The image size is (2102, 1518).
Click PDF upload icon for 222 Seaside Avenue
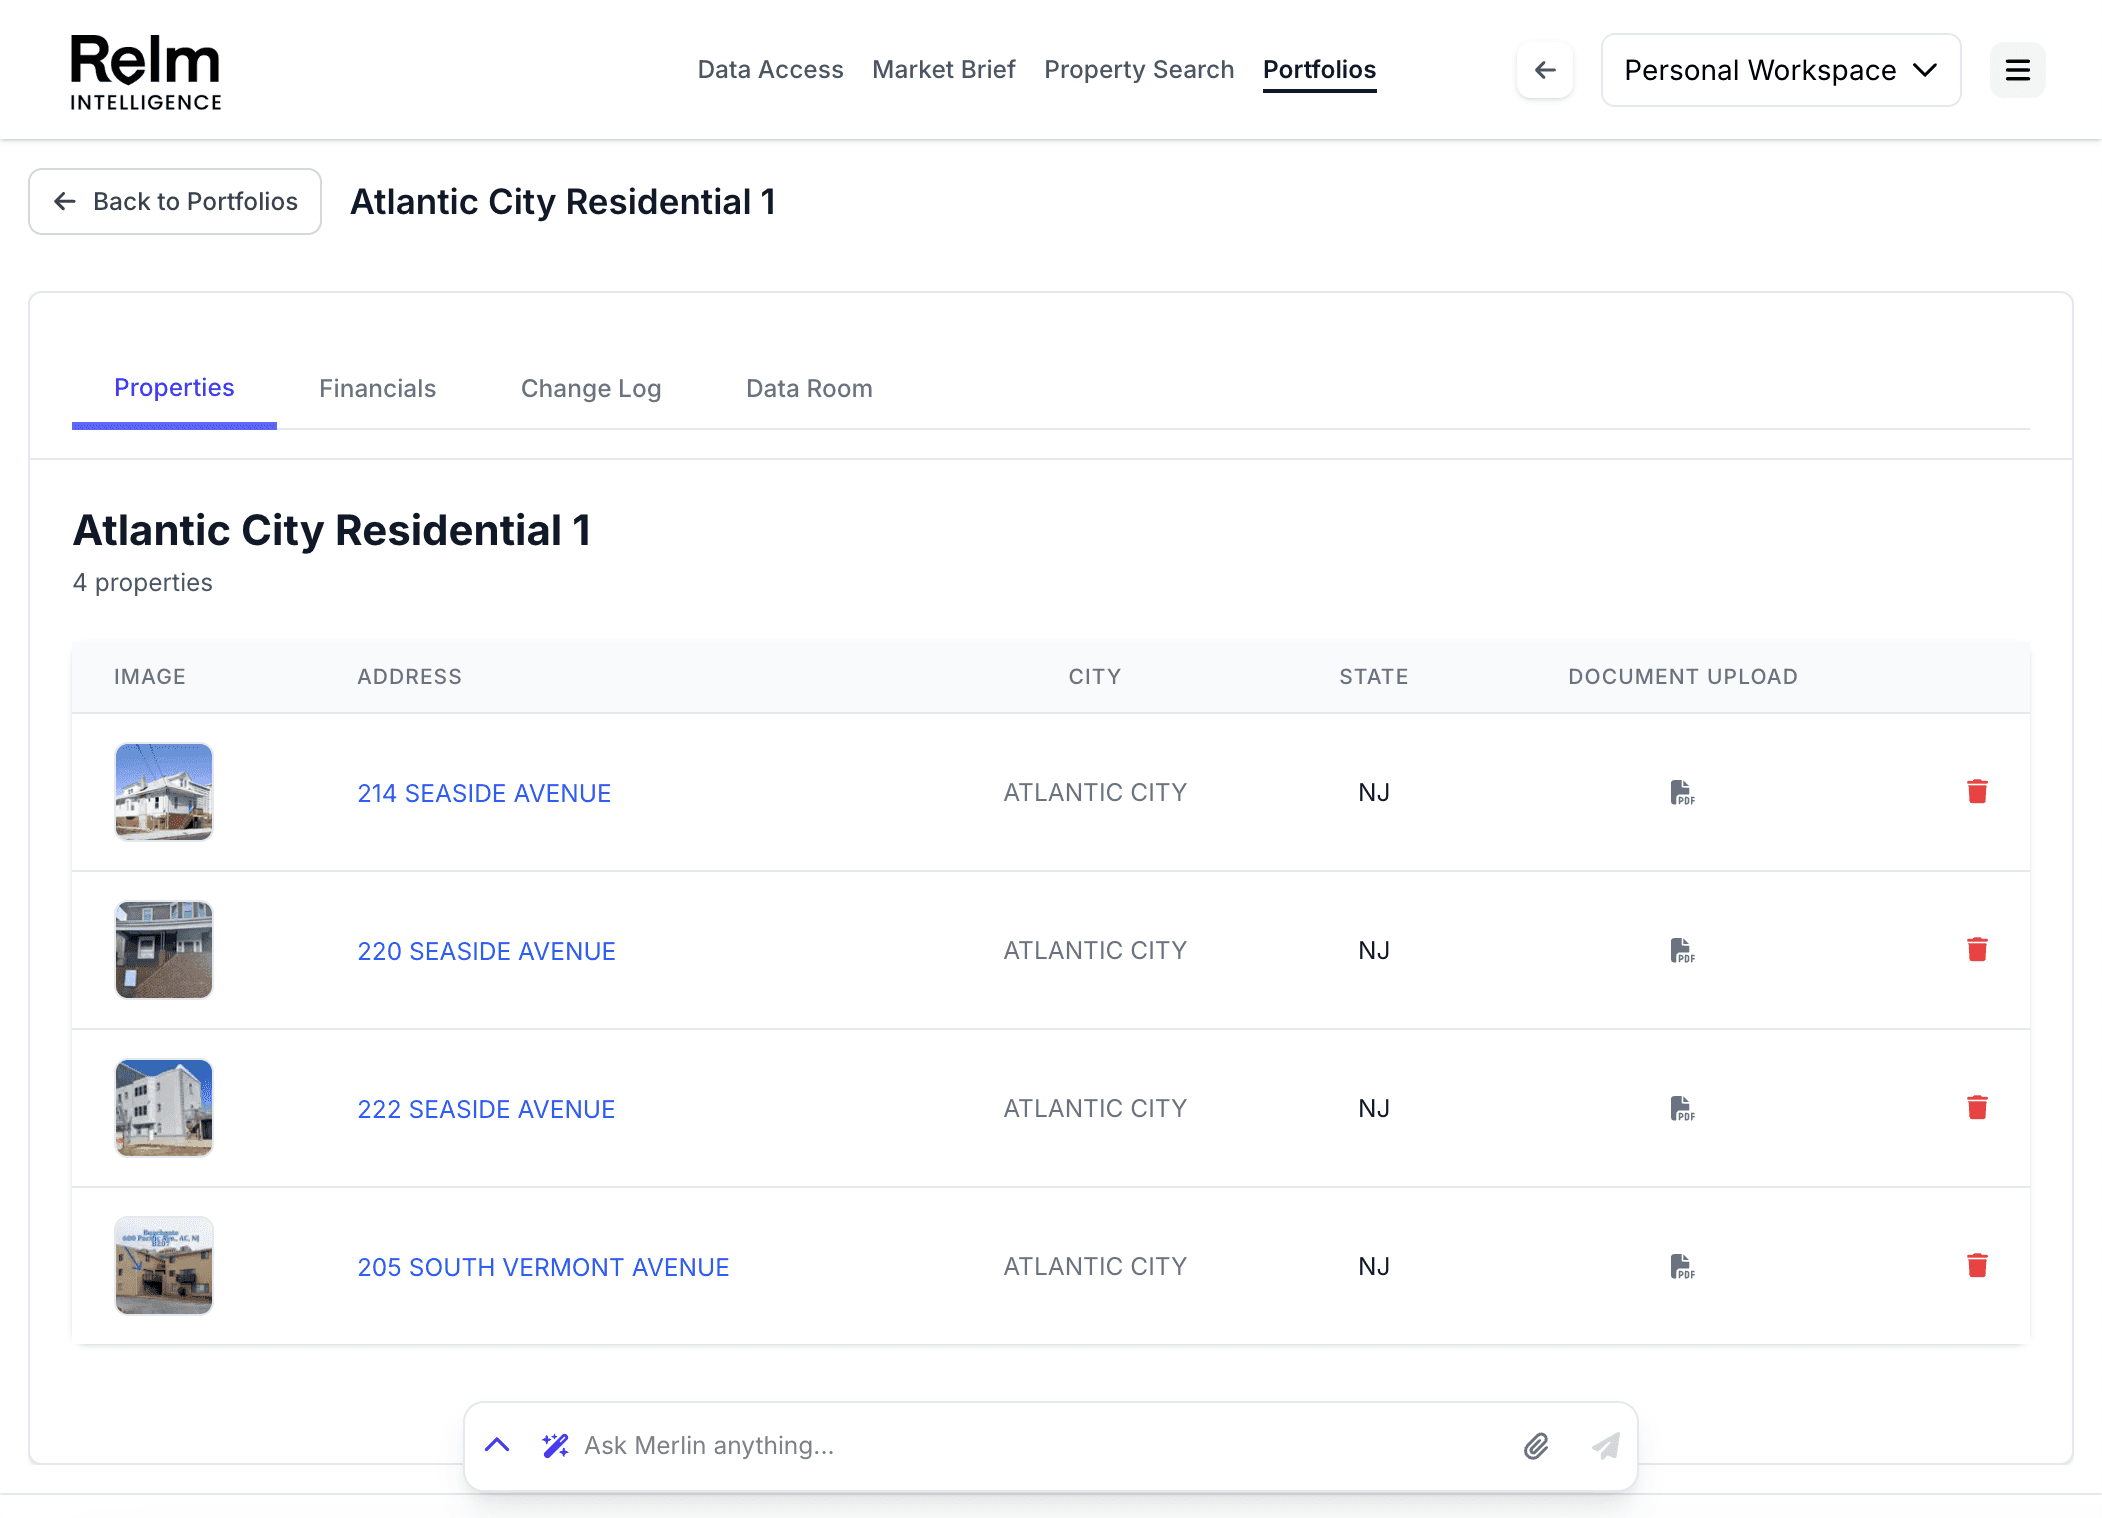tap(1682, 1108)
